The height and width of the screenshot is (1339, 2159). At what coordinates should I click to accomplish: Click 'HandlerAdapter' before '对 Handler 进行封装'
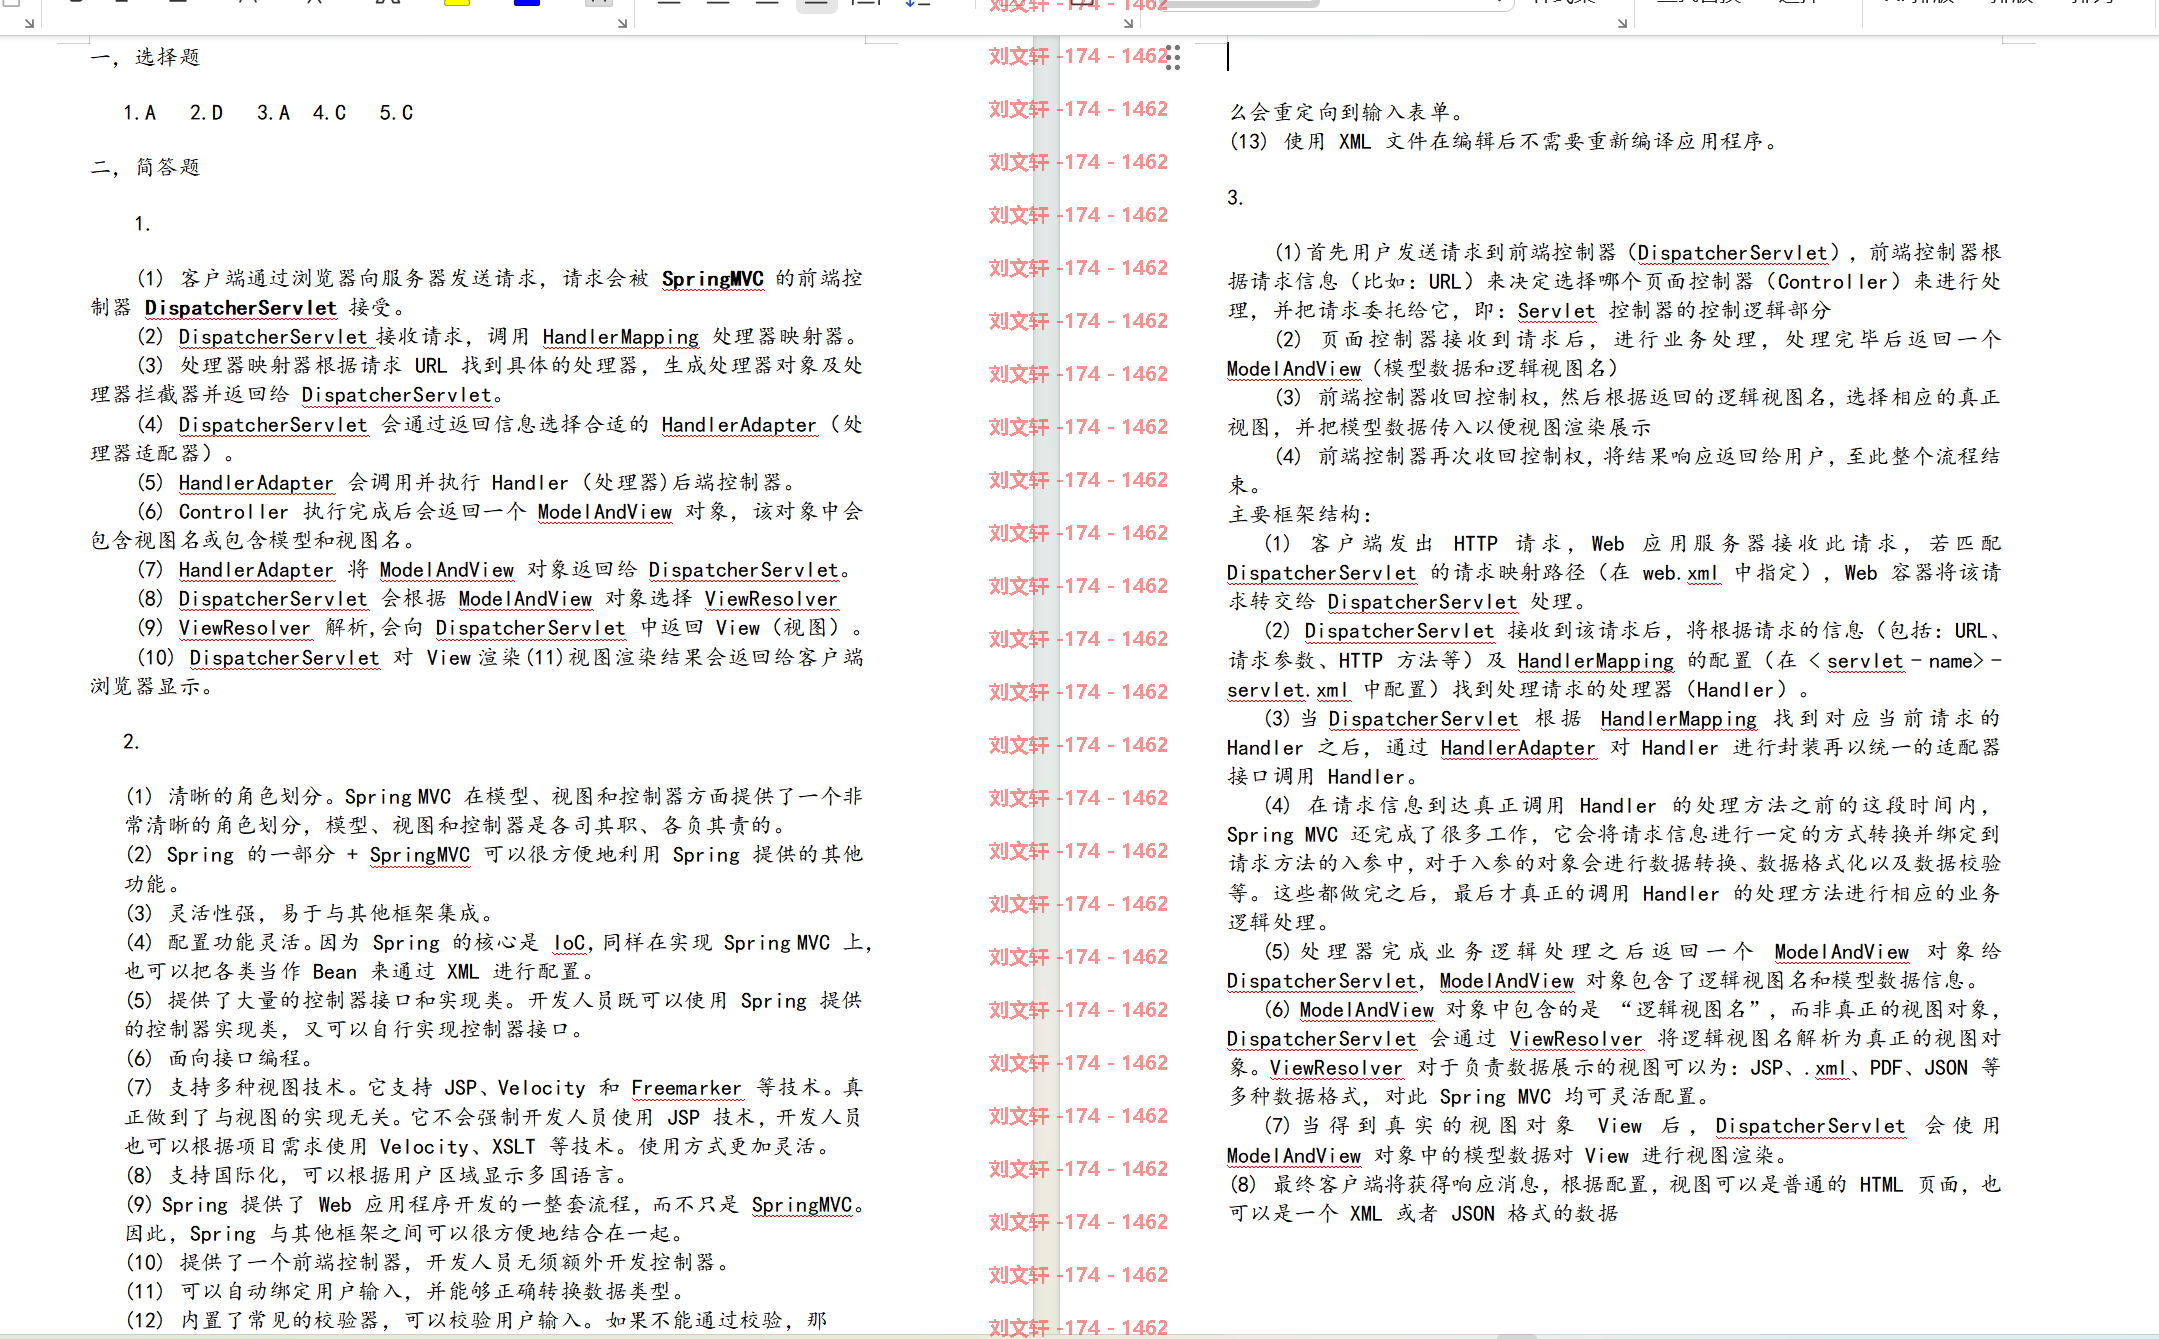[x=1518, y=748]
